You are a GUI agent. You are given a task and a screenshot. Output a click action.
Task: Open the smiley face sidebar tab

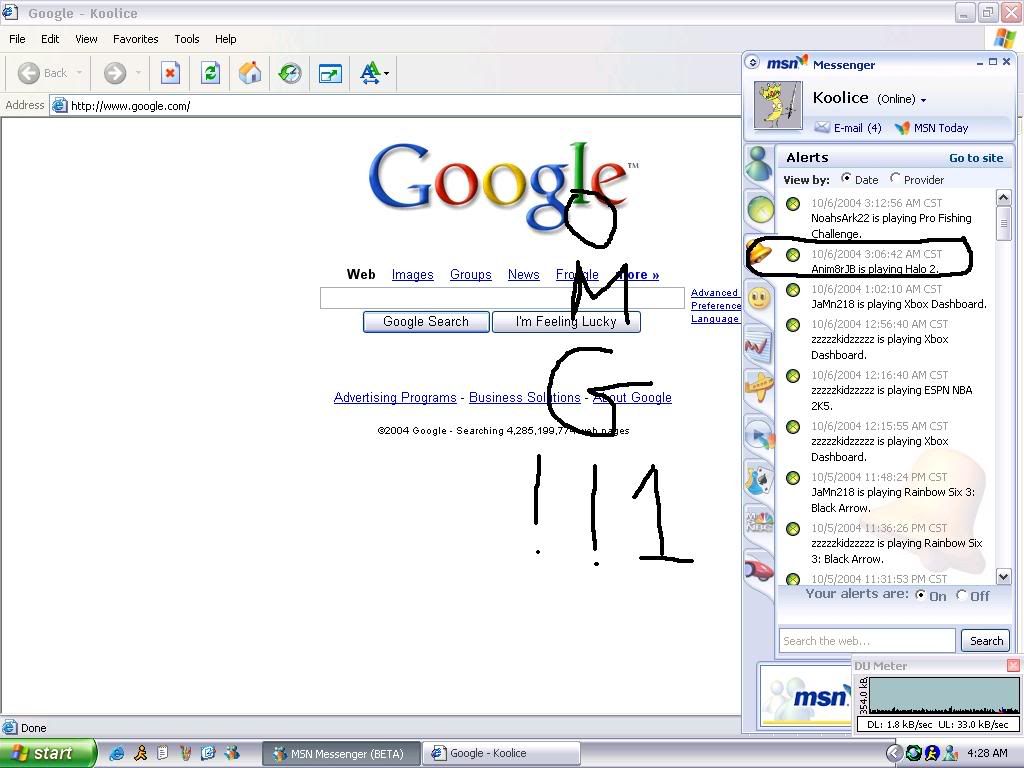pos(759,298)
